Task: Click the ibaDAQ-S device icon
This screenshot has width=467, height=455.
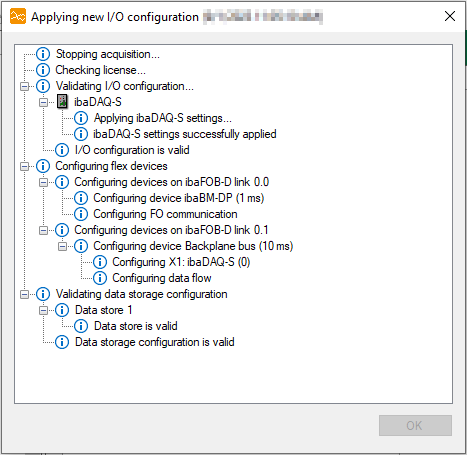Action: tap(62, 102)
